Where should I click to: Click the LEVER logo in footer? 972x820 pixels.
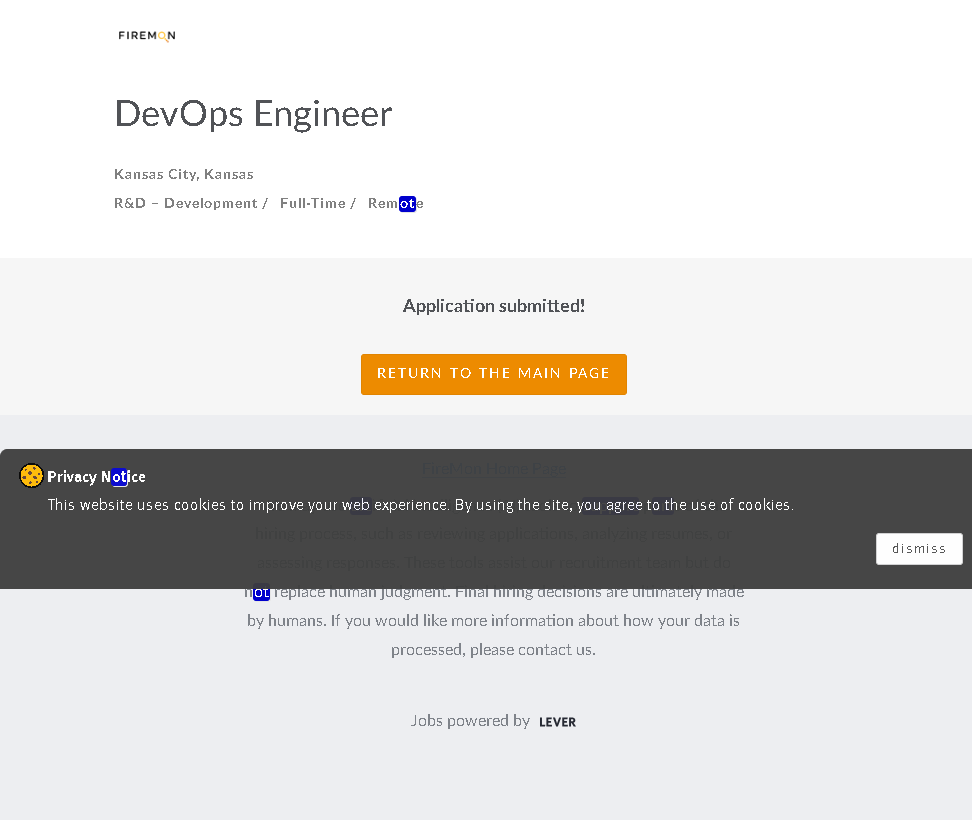[557, 722]
